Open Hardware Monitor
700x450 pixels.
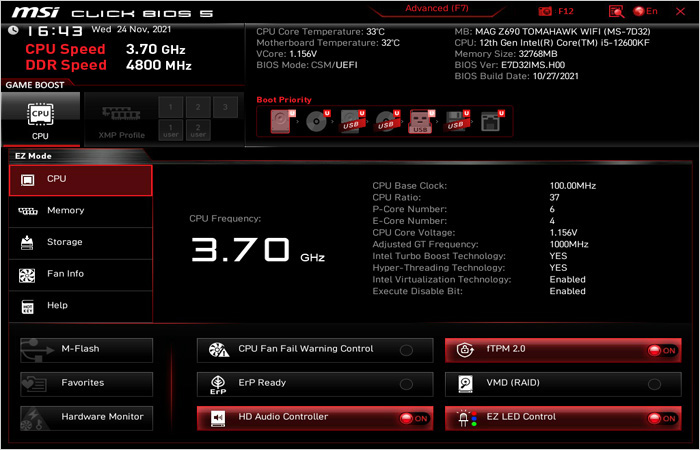pyautogui.click(x=87, y=418)
